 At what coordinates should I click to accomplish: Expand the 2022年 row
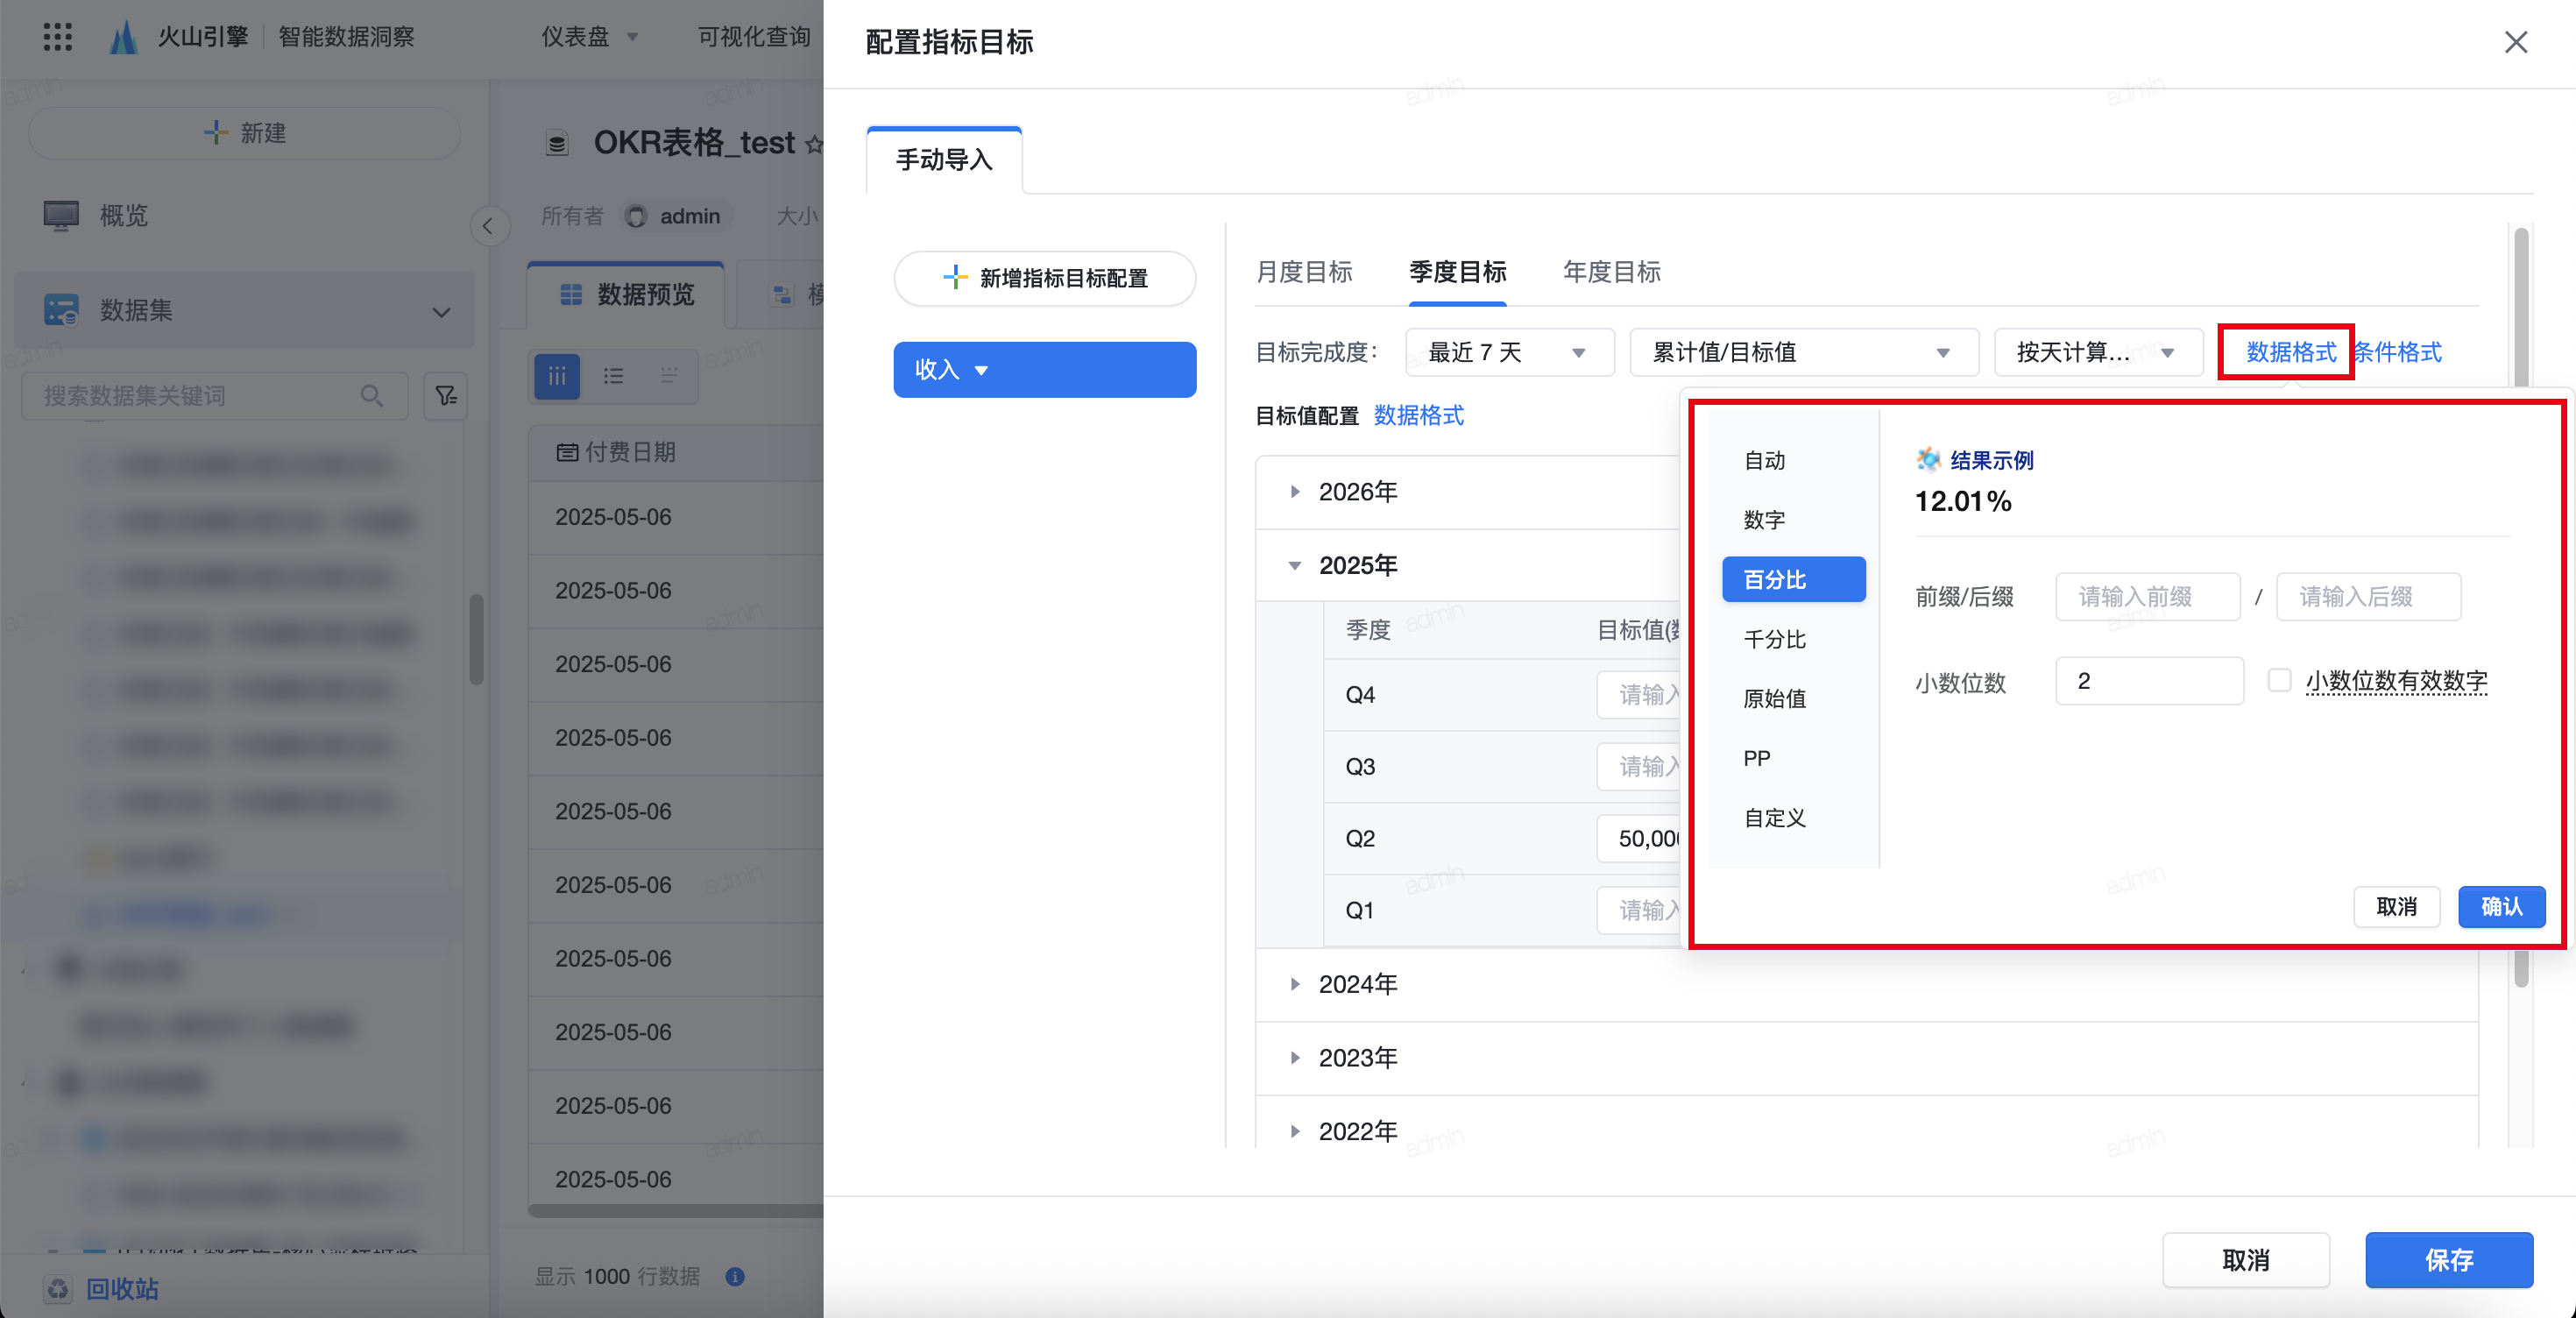[x=1295, y=1131]
